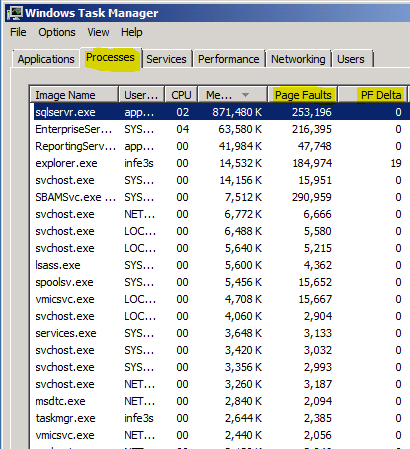
Task: Select svchost.exe using 5,640 K
Action: [220, 248]
